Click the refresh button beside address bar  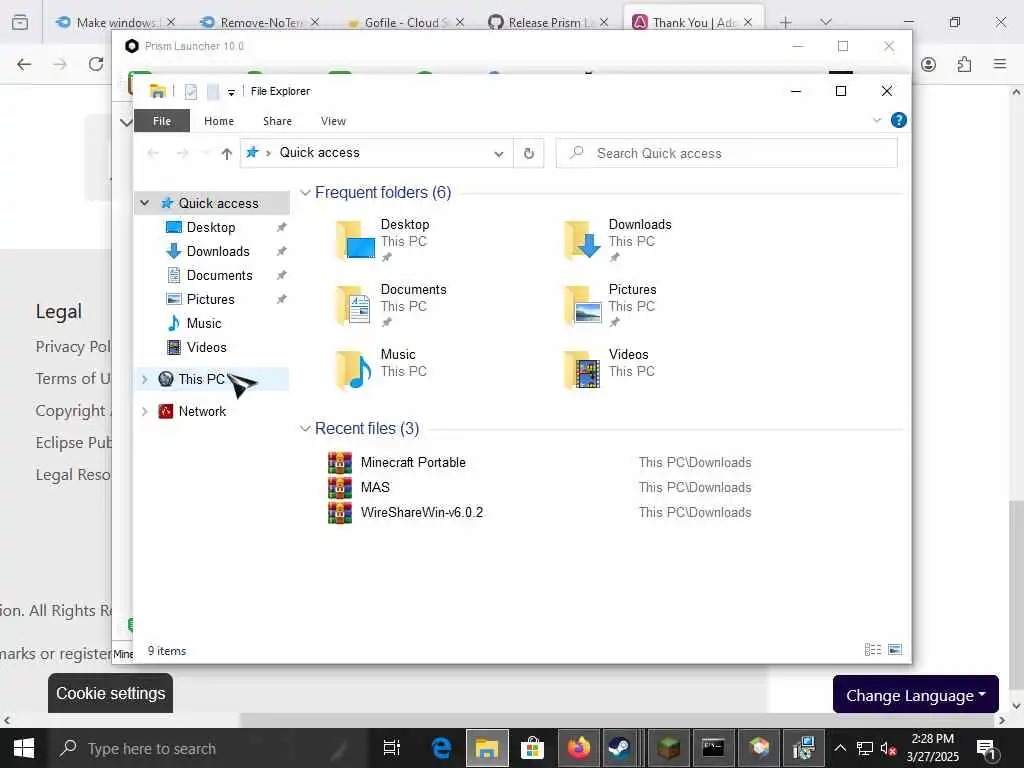[528, 153]
